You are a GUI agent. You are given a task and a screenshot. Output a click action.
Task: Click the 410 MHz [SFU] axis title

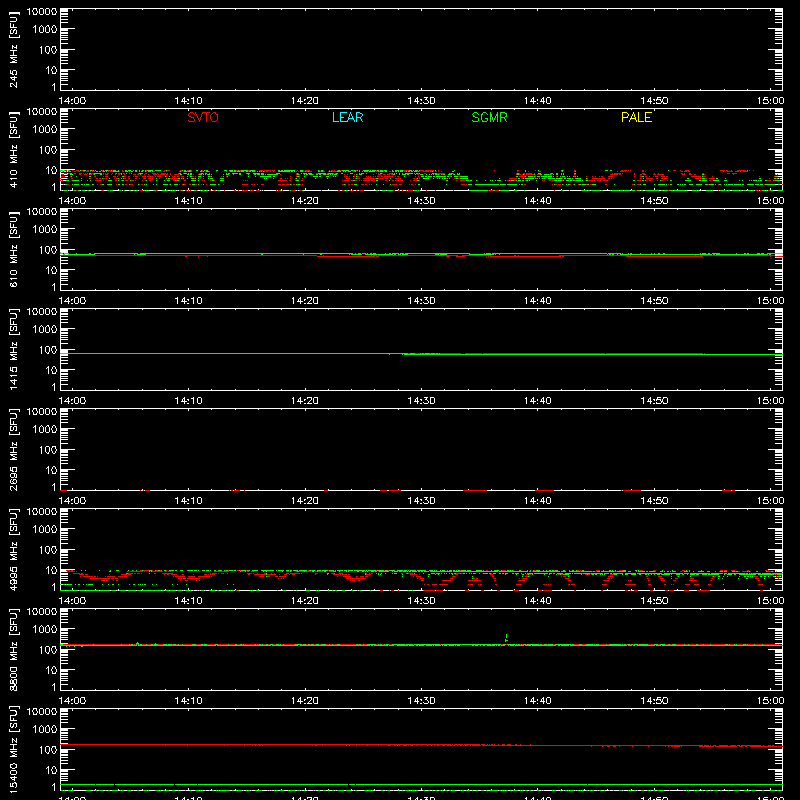pyautogui.click(x=13, y=149)
